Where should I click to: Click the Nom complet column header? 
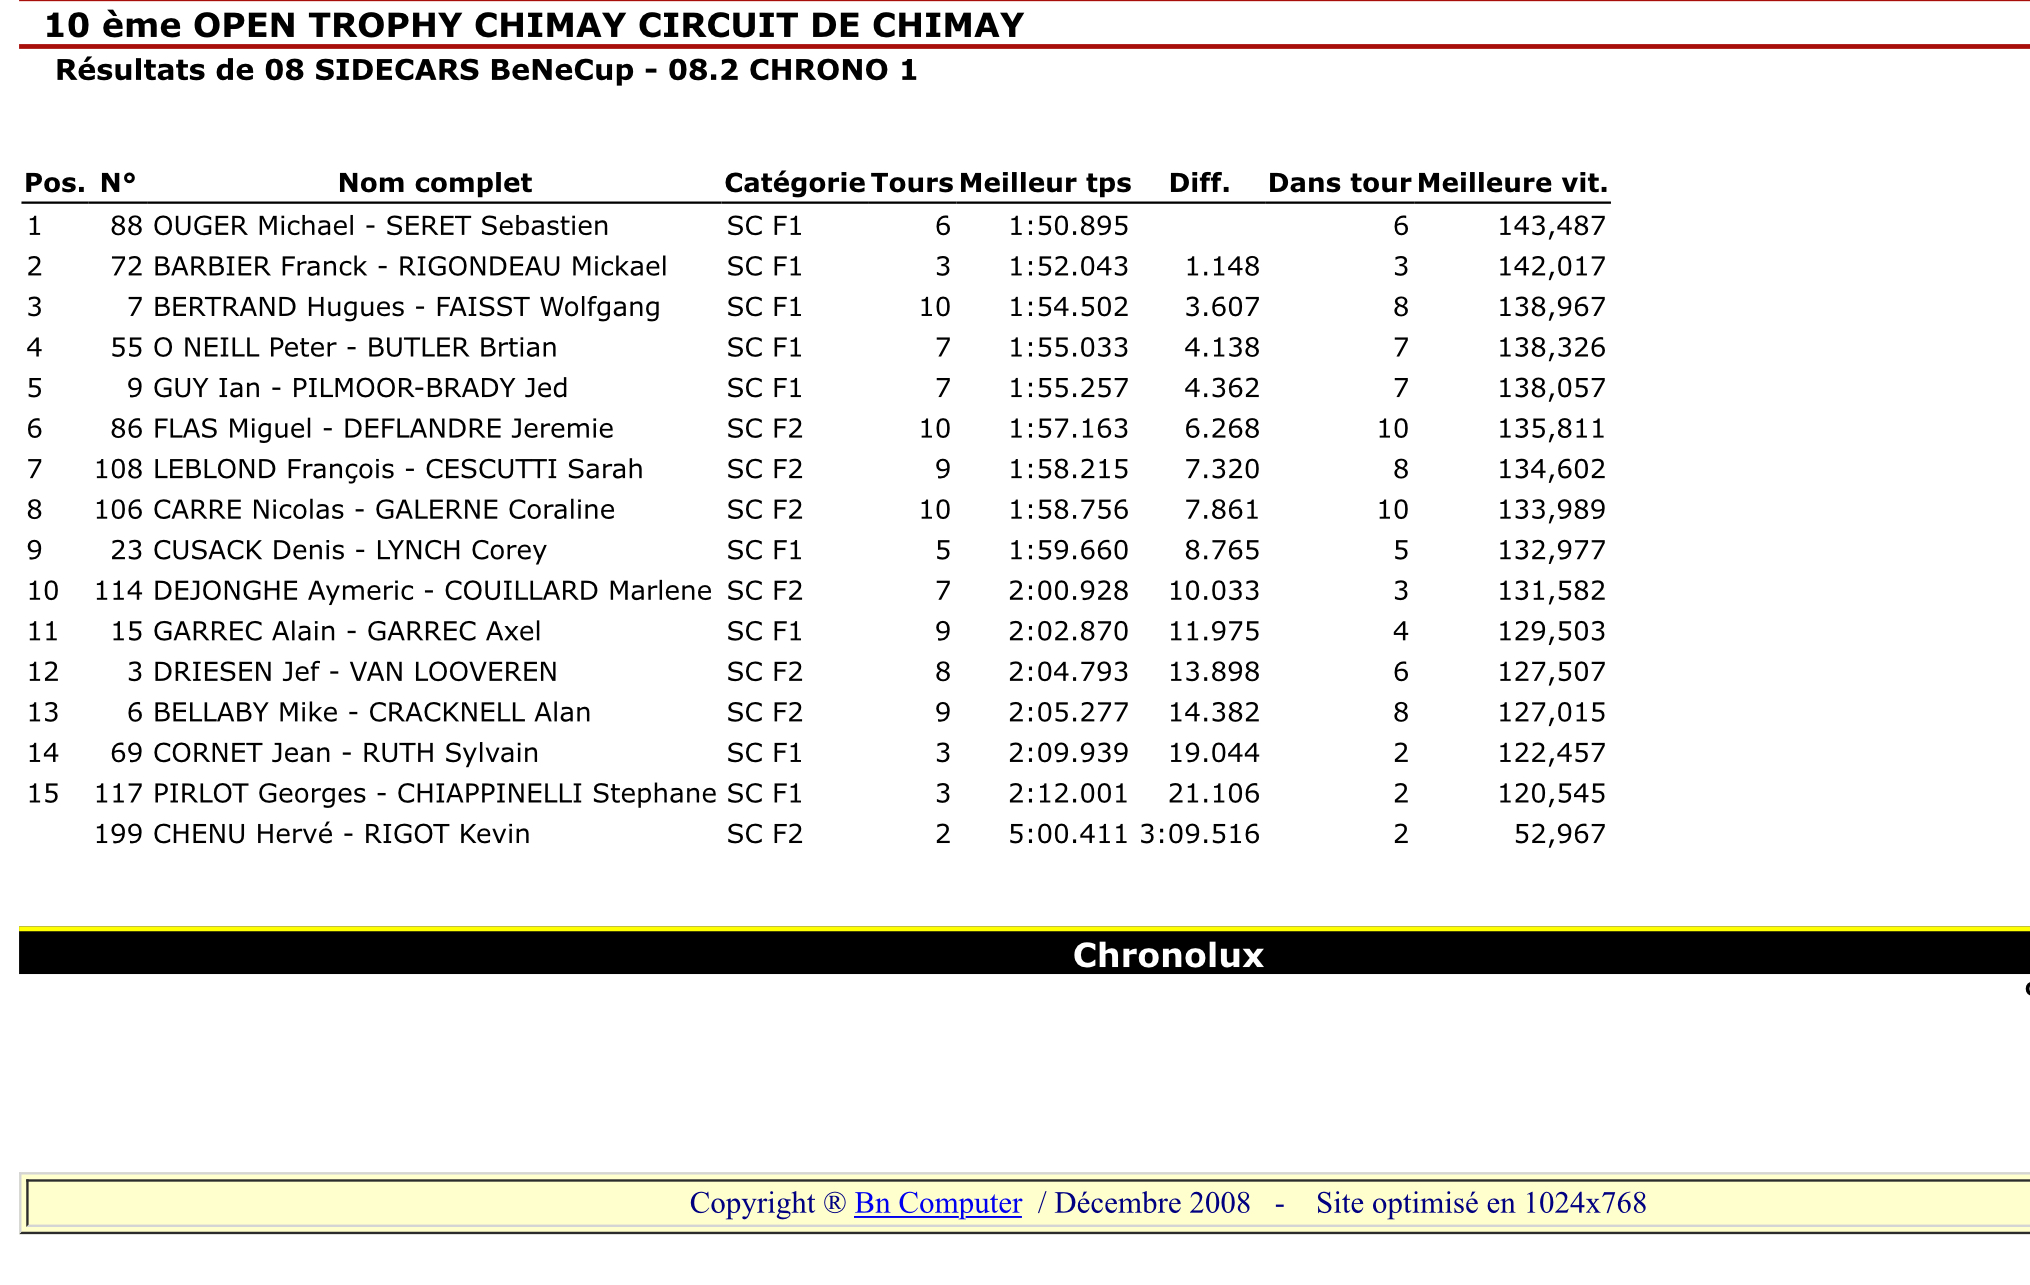pos(435,183)
